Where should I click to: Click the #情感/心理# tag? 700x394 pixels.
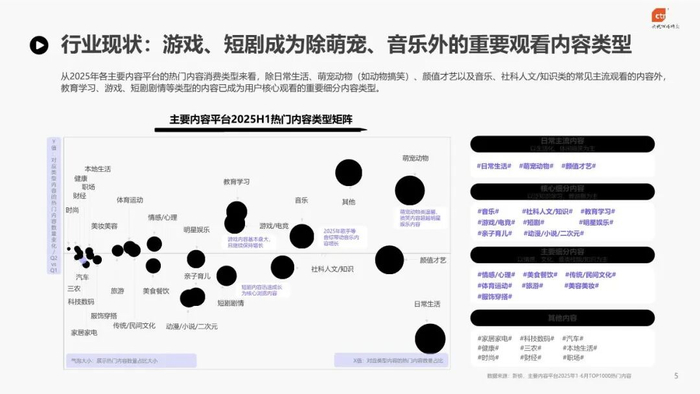(x=496, y=275)
